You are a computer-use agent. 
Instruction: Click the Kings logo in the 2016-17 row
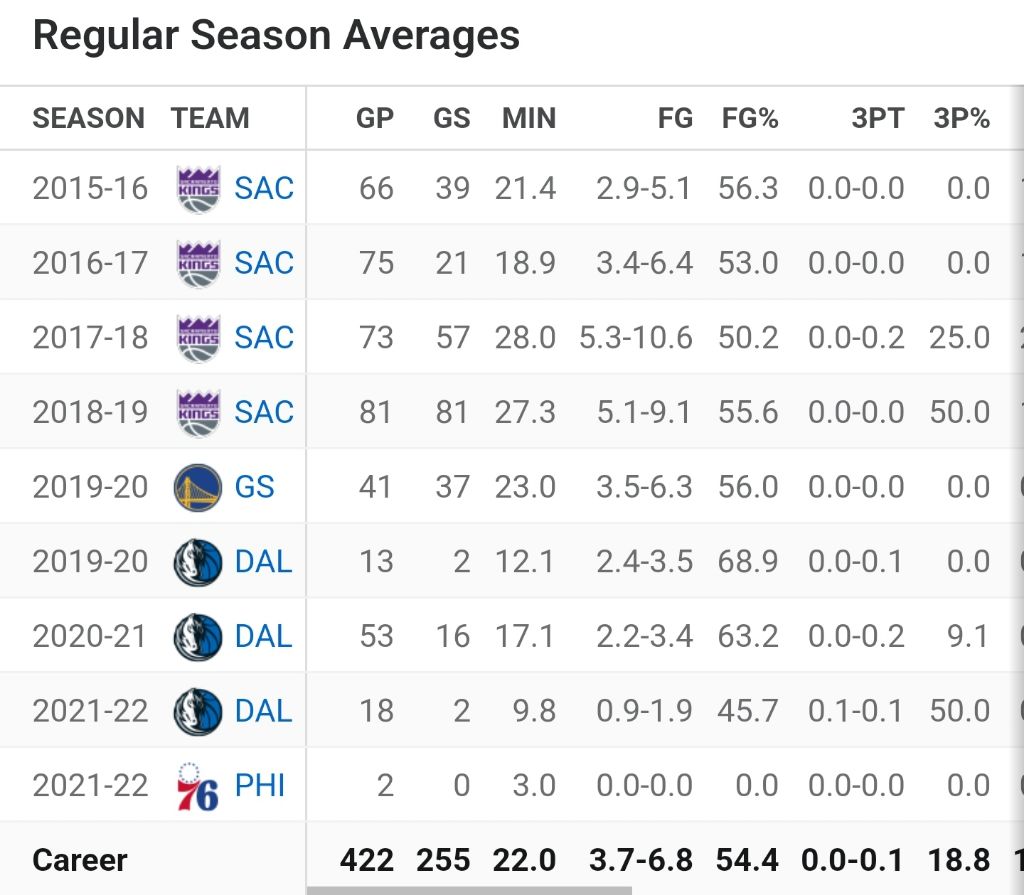(x=197, y=263)
